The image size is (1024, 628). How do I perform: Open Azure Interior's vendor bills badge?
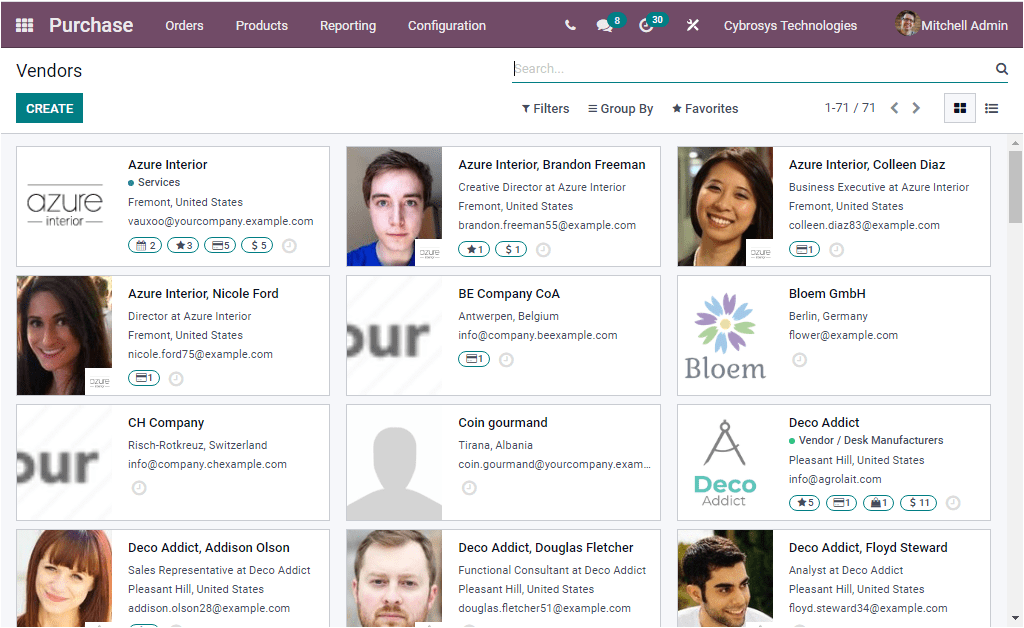tap(219, 244)
